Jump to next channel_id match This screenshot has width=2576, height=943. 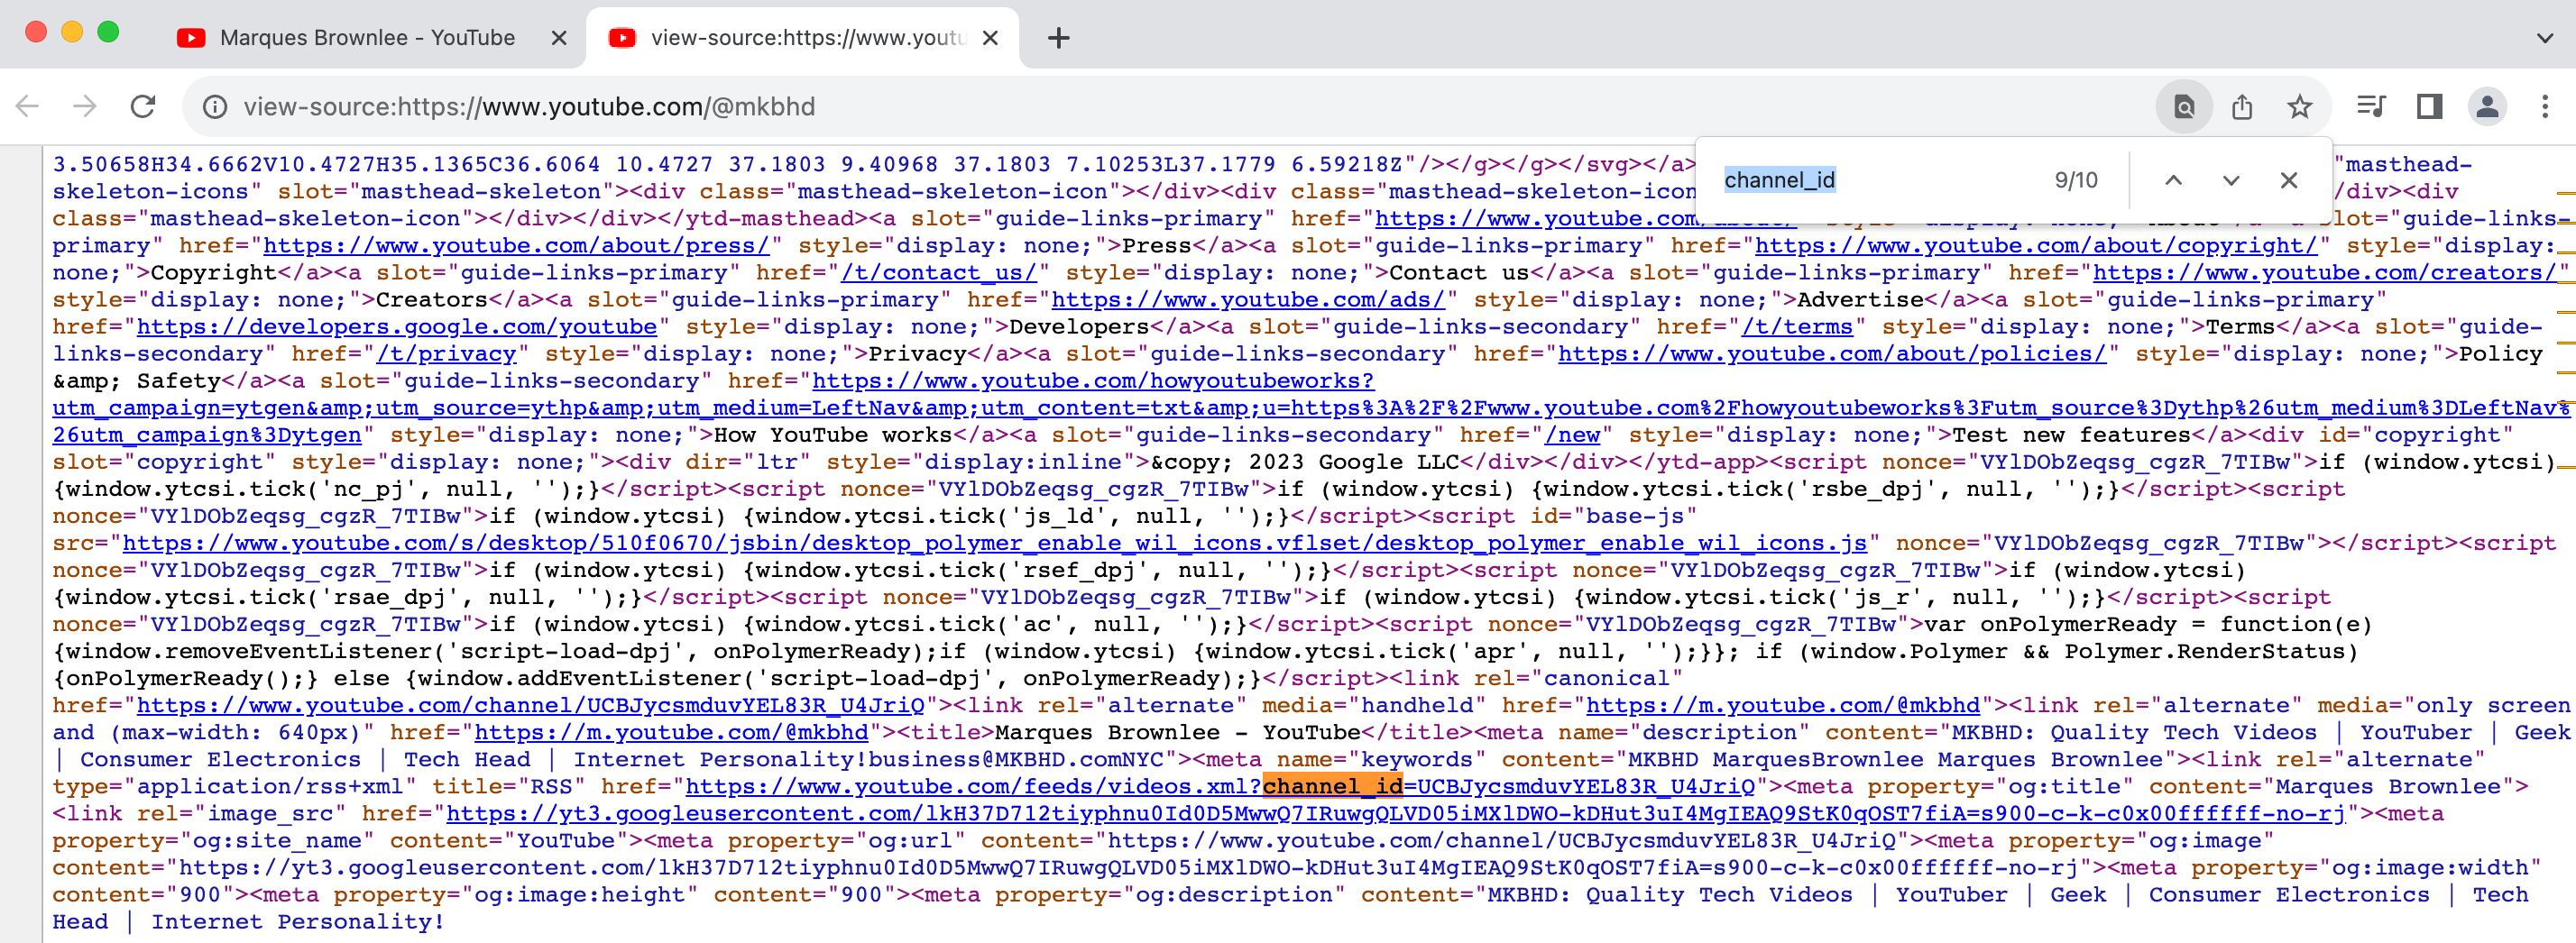(x=2231, y=180)
